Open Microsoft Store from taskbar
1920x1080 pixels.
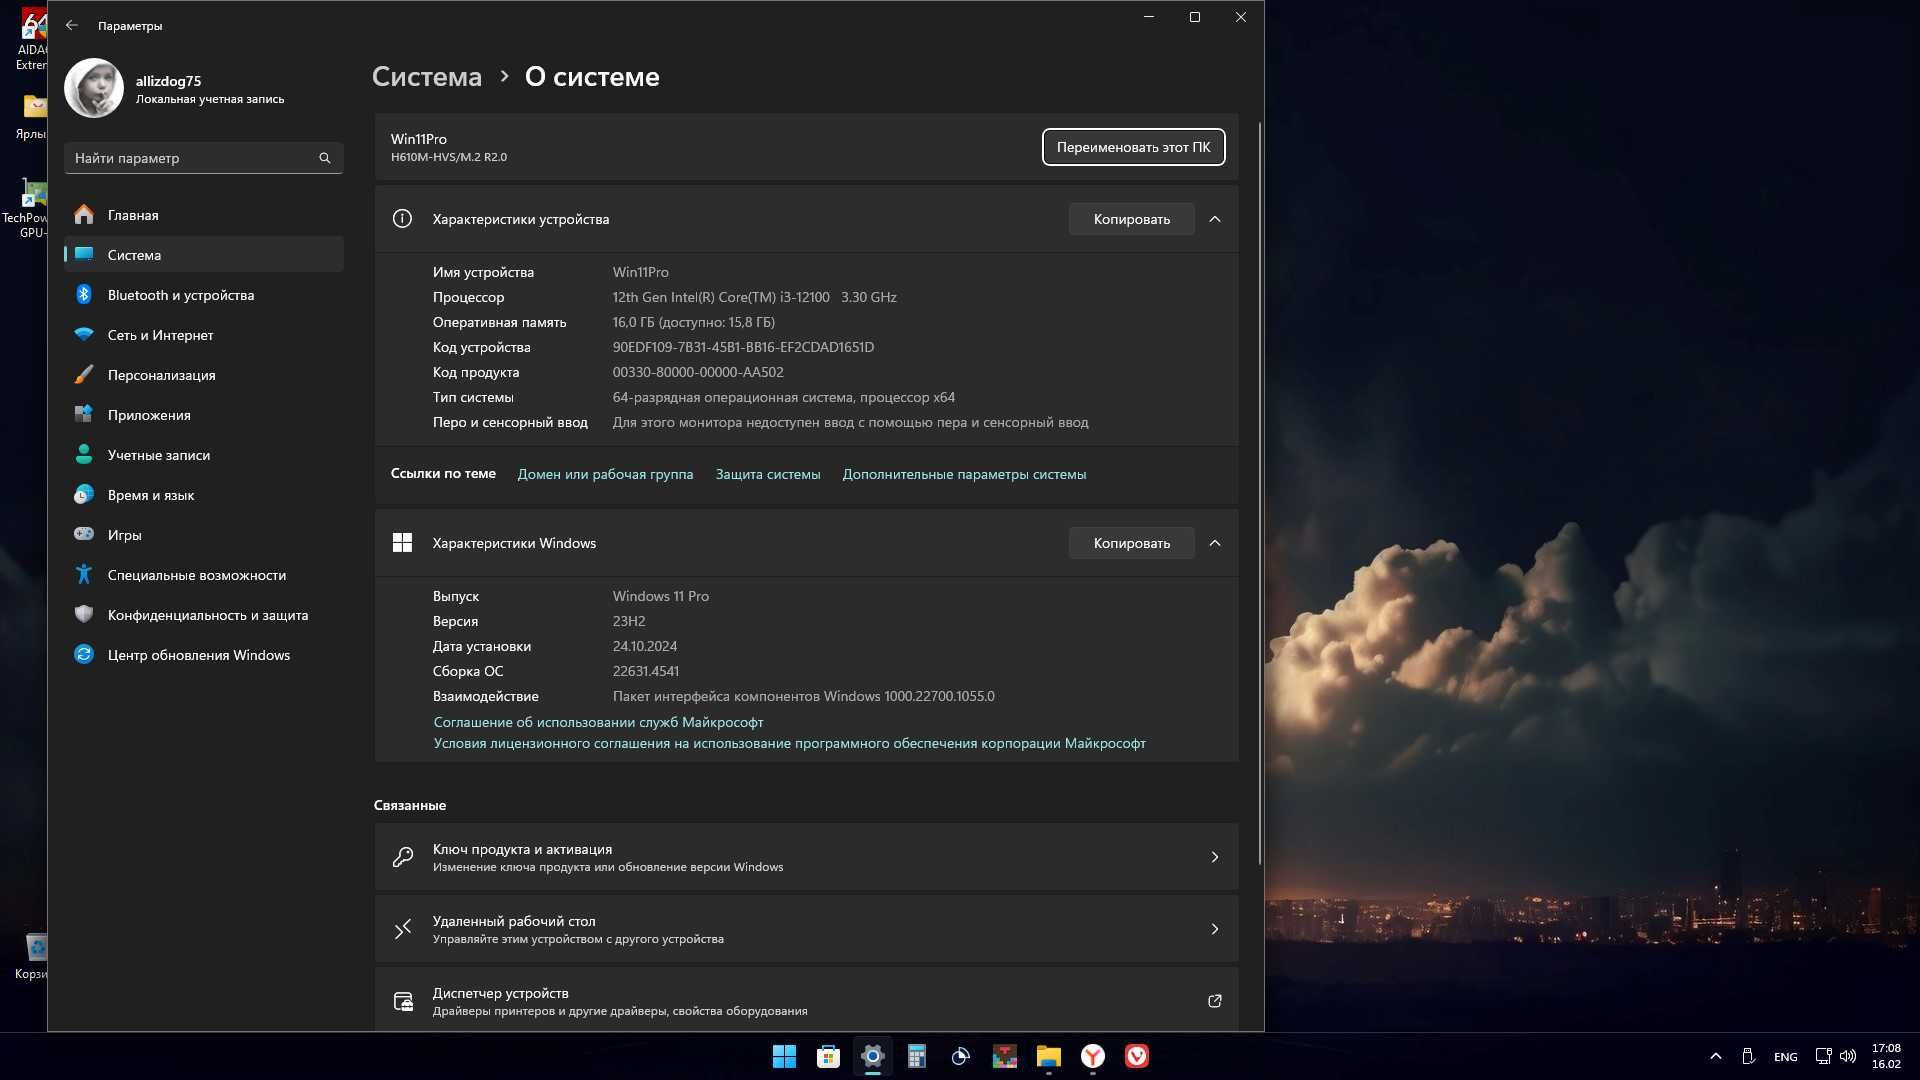click(x=828, y=1056)
